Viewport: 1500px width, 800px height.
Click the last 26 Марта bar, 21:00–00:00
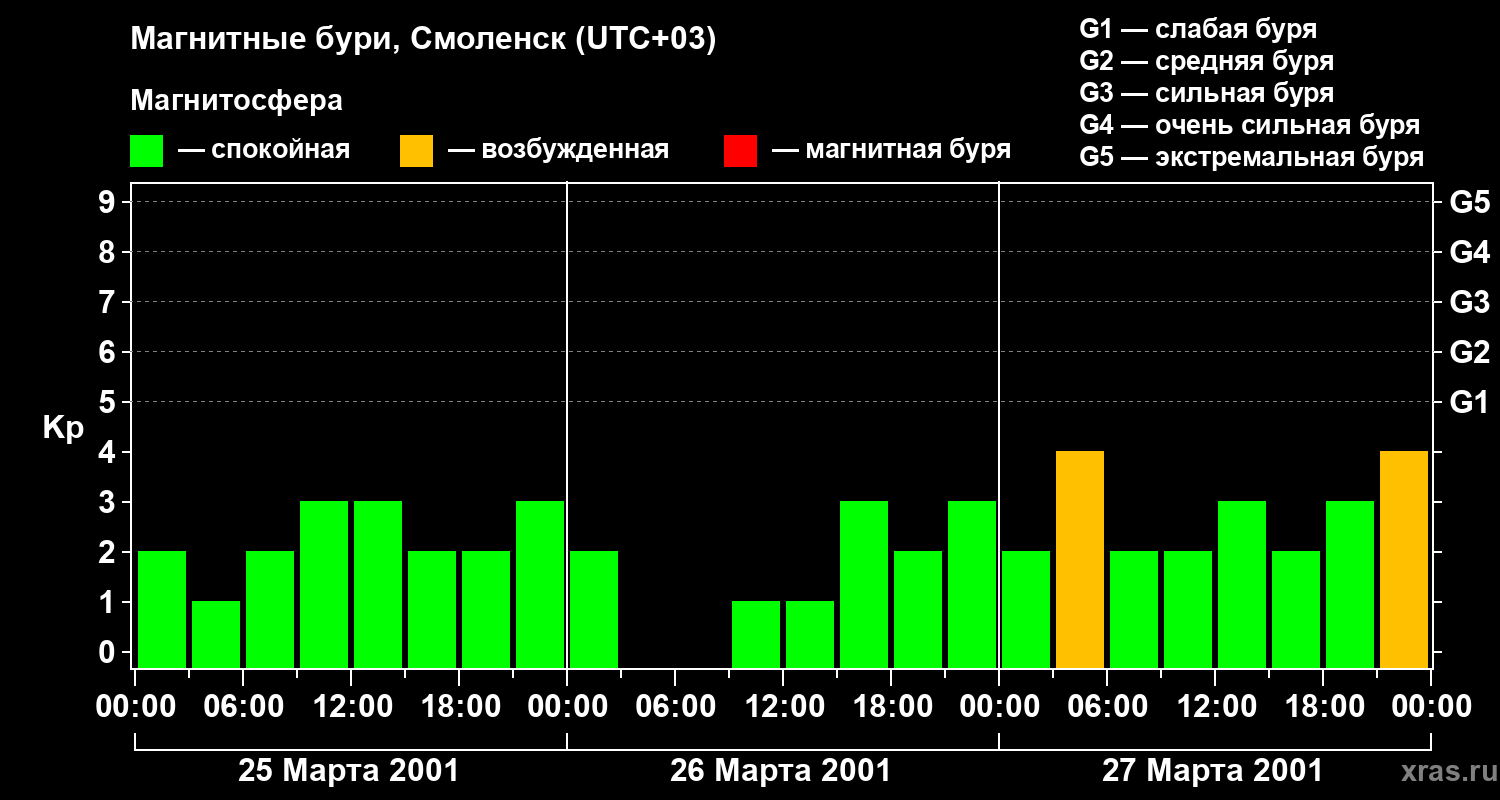pos(972,584)
